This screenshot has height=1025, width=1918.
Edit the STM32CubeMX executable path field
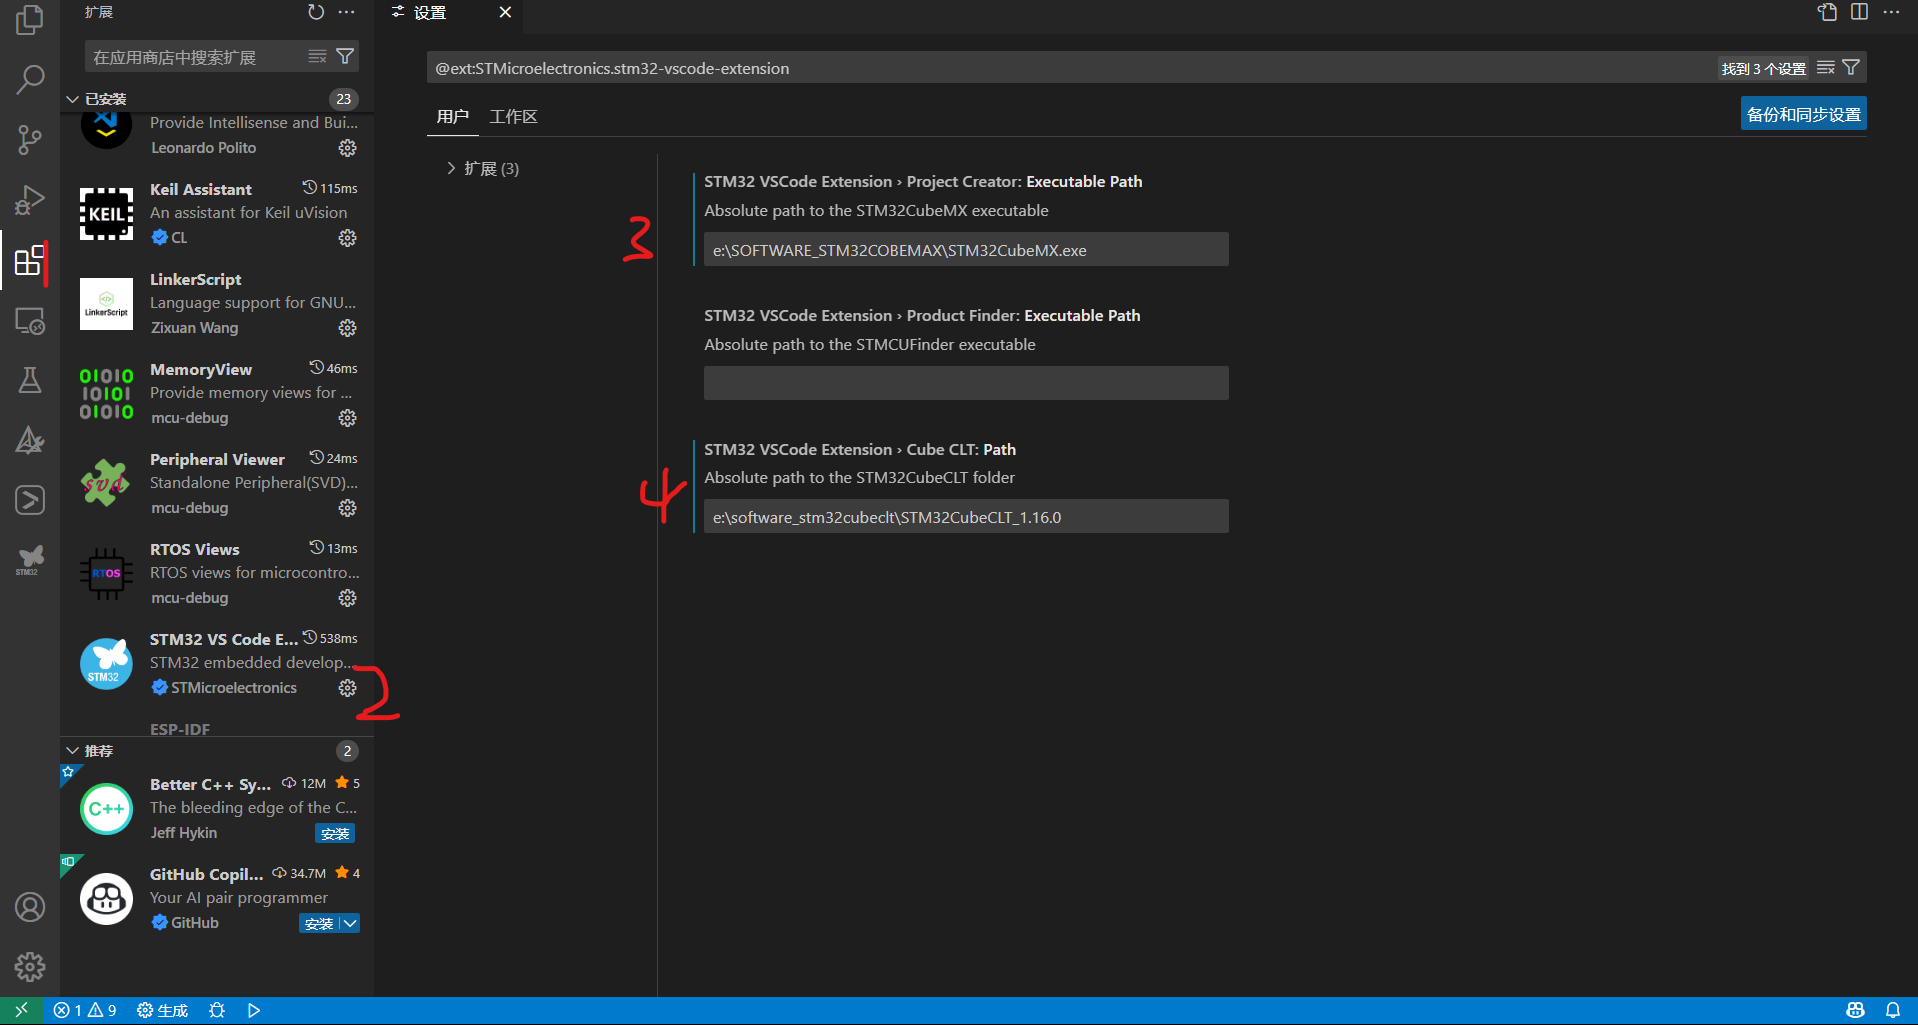[965, 249]
